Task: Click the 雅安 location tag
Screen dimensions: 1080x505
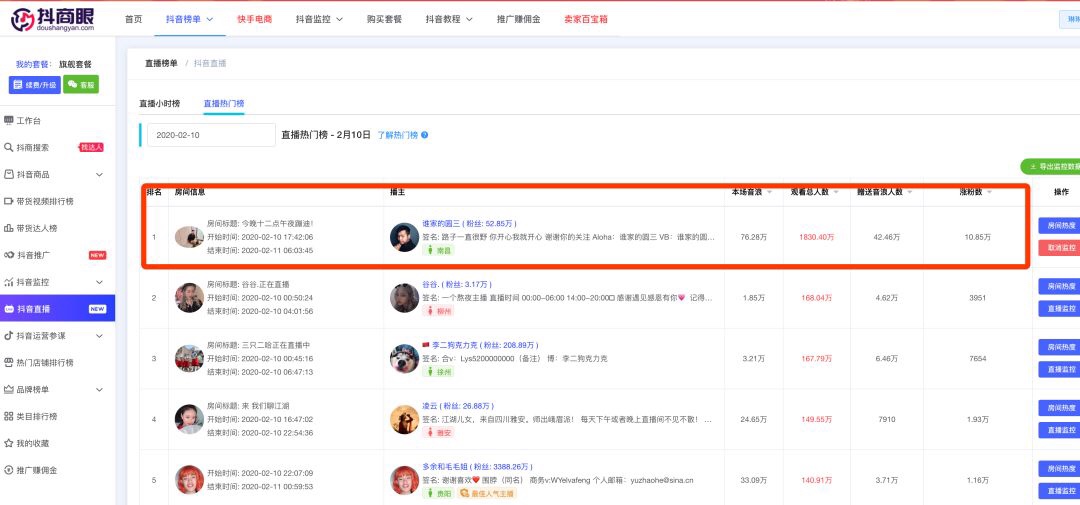Action: click(x=439, y=432)
